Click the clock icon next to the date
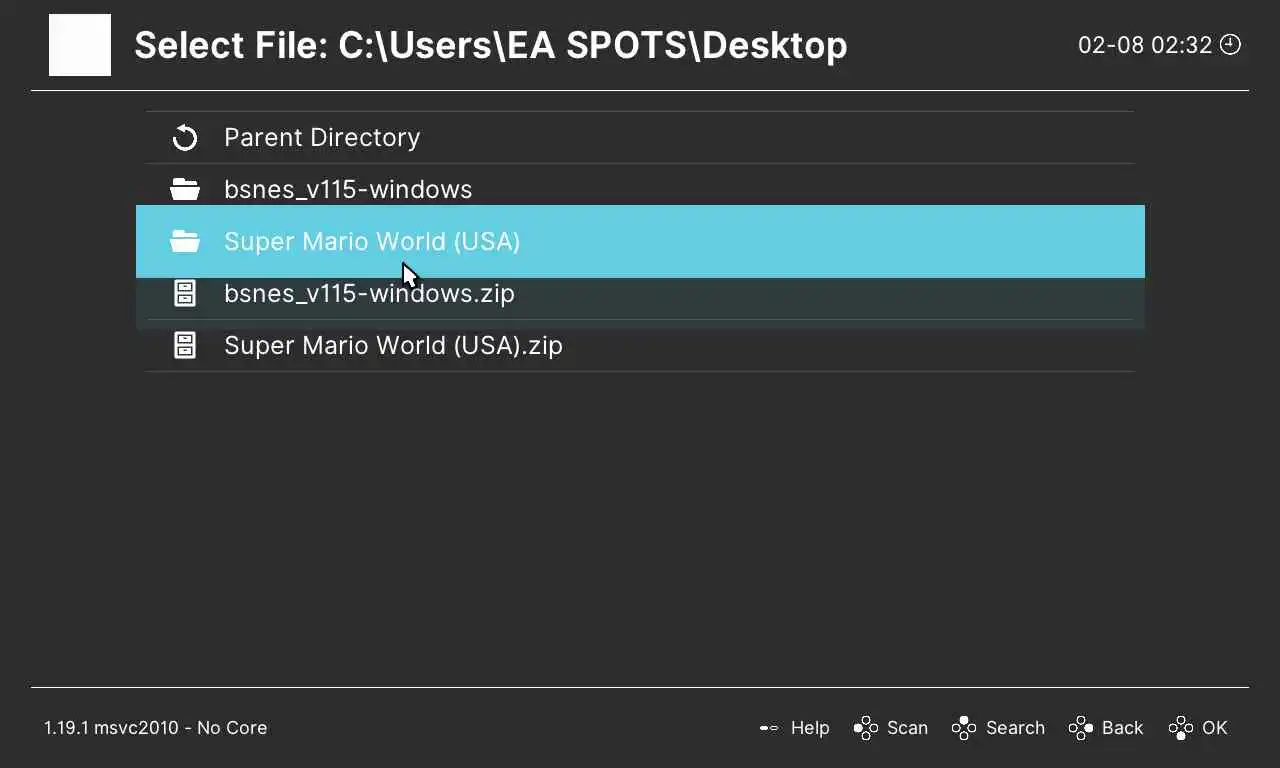The height and width of the screenshot is (768, 1280). pos(1231,45)
